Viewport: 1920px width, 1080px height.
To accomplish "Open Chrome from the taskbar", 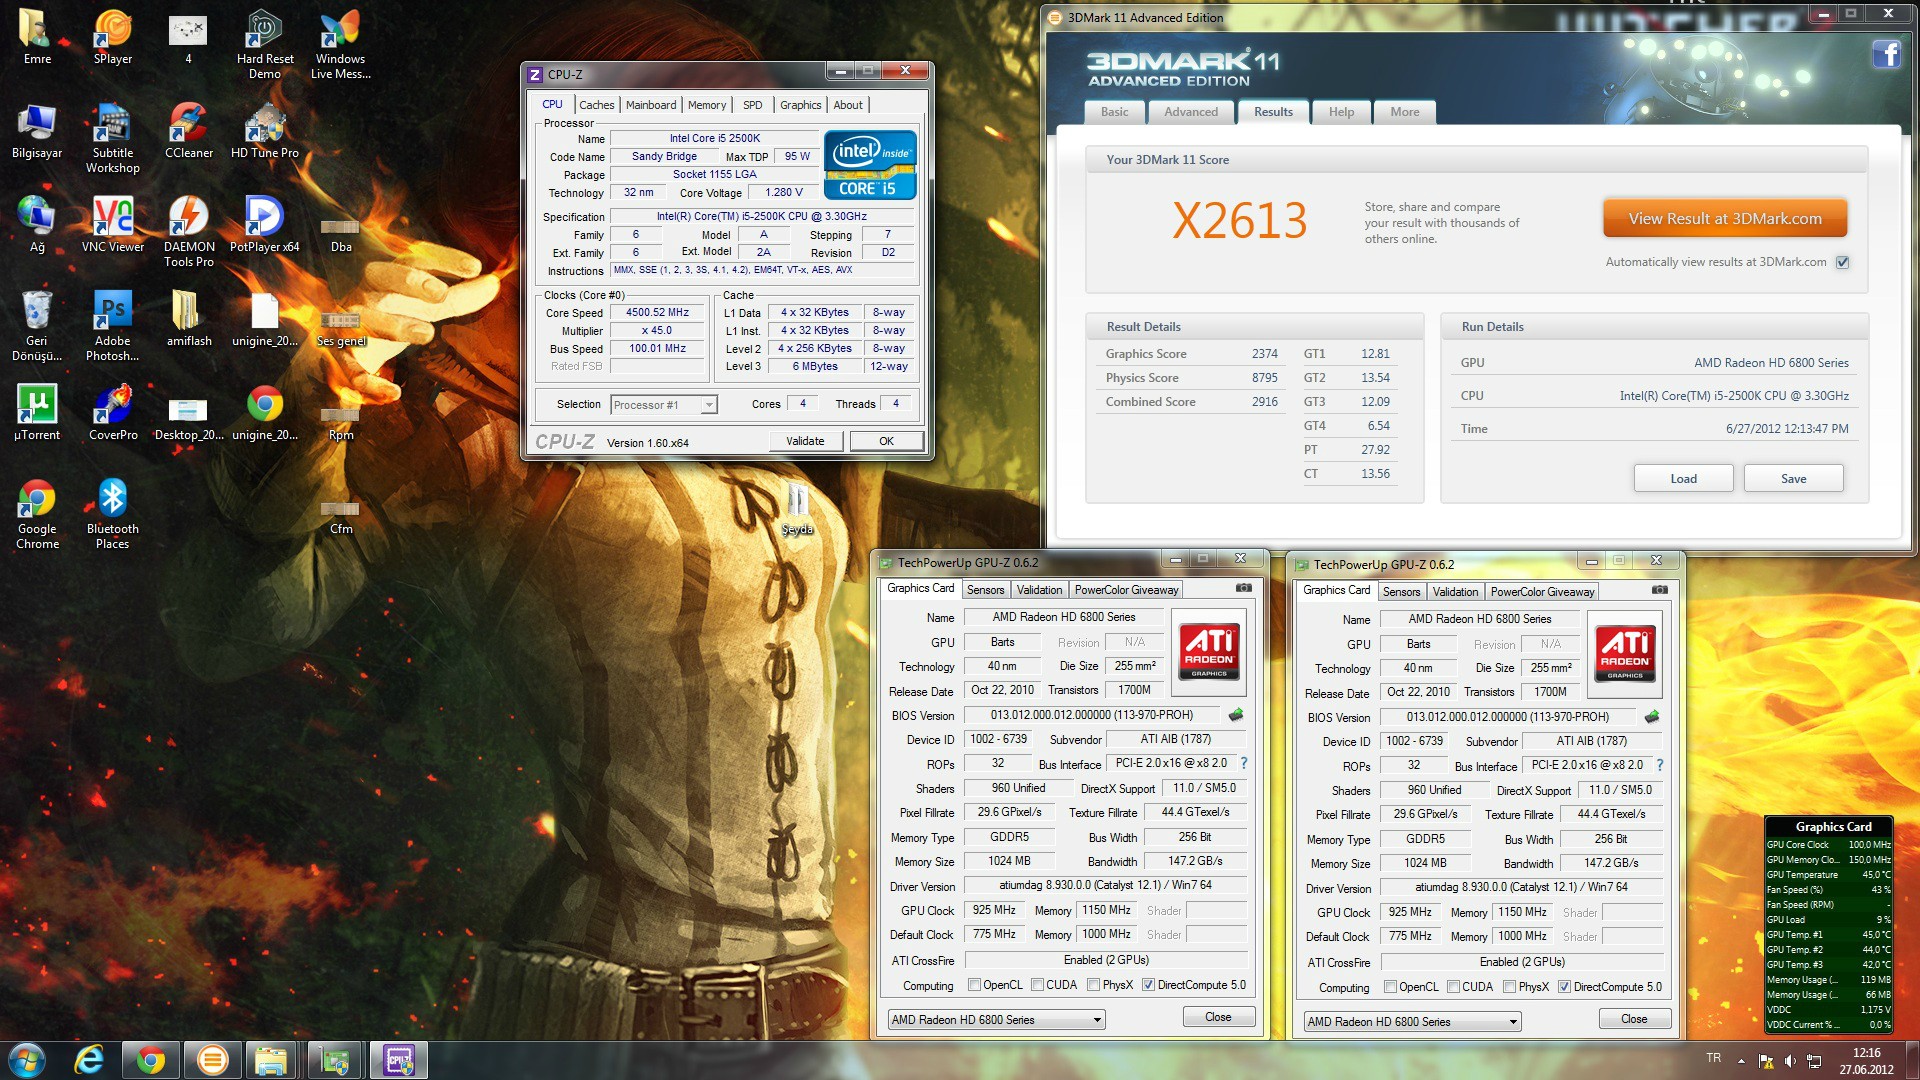I will [151, 1060].
